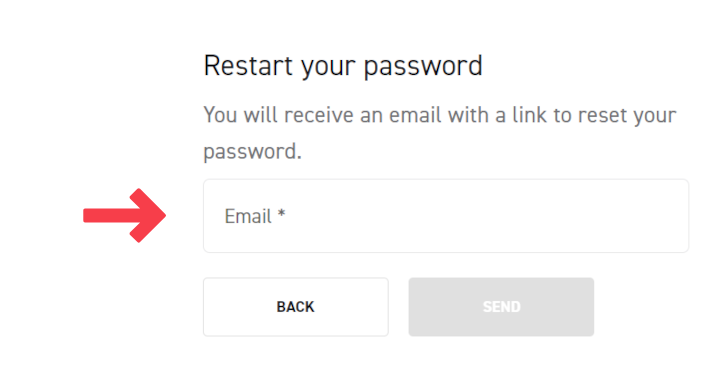Click the word 'password' in the heading
This screenshot has height=380, width=712.
point(423,67)
